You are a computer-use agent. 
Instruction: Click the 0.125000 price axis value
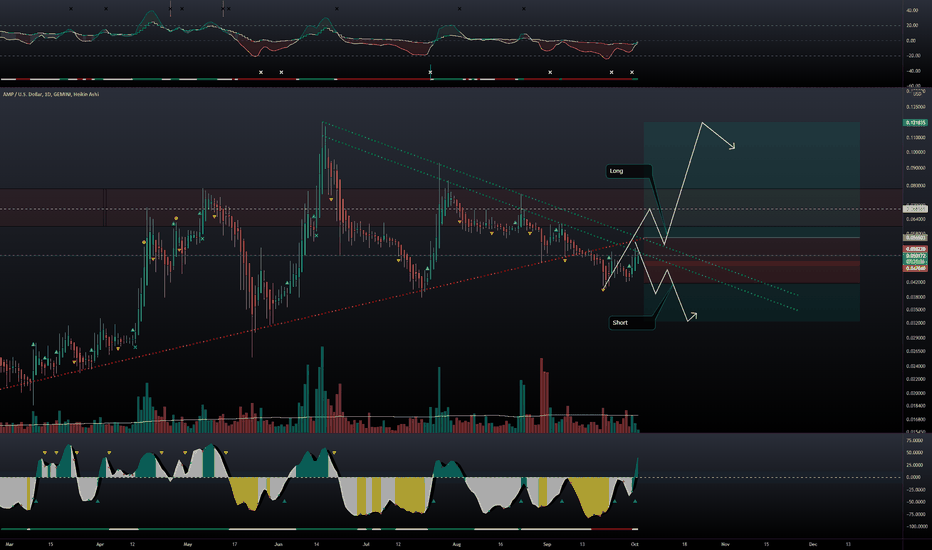[x=915, y=107]
